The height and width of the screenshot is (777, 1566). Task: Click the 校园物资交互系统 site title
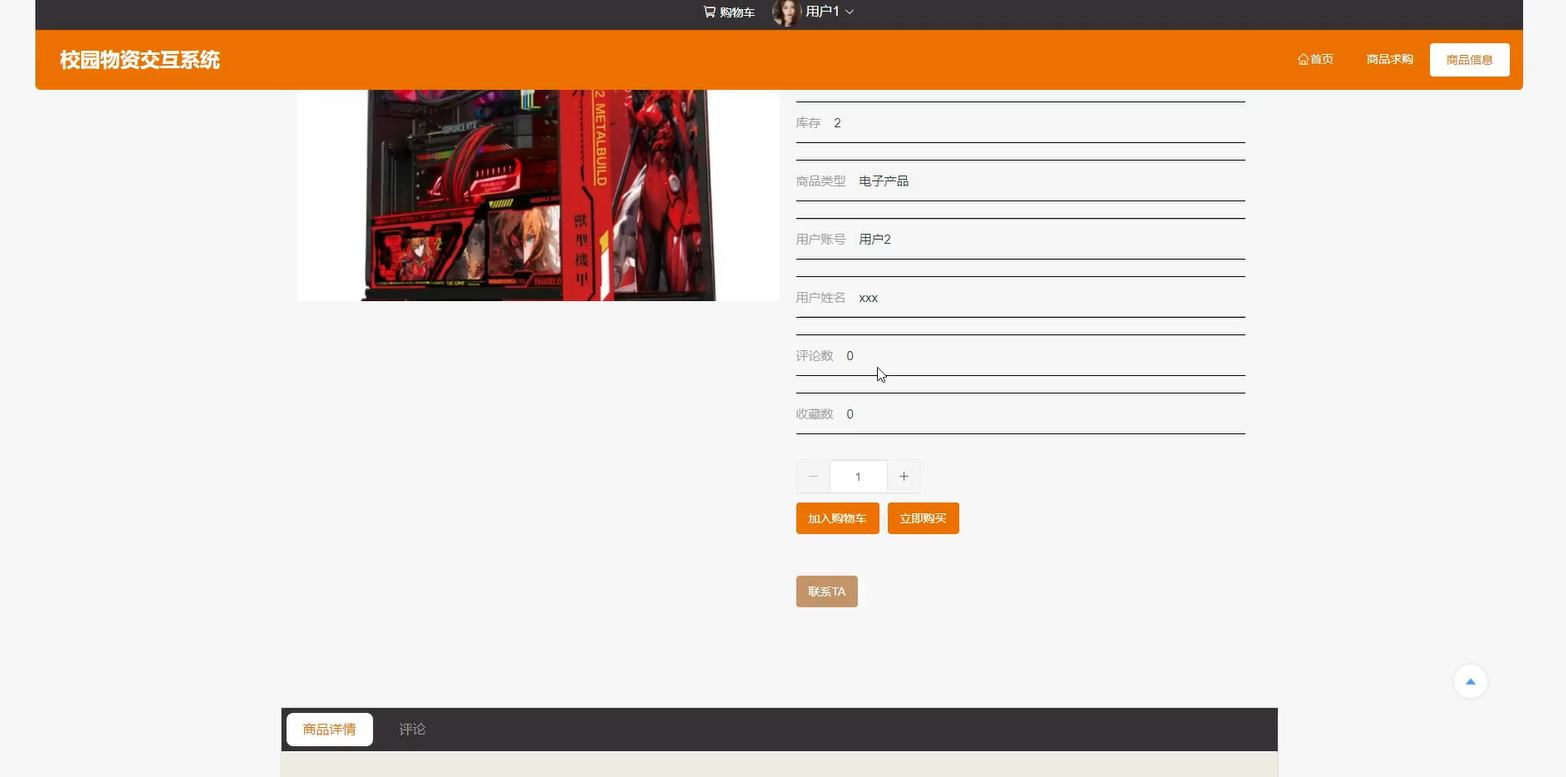tap(140, 60)
